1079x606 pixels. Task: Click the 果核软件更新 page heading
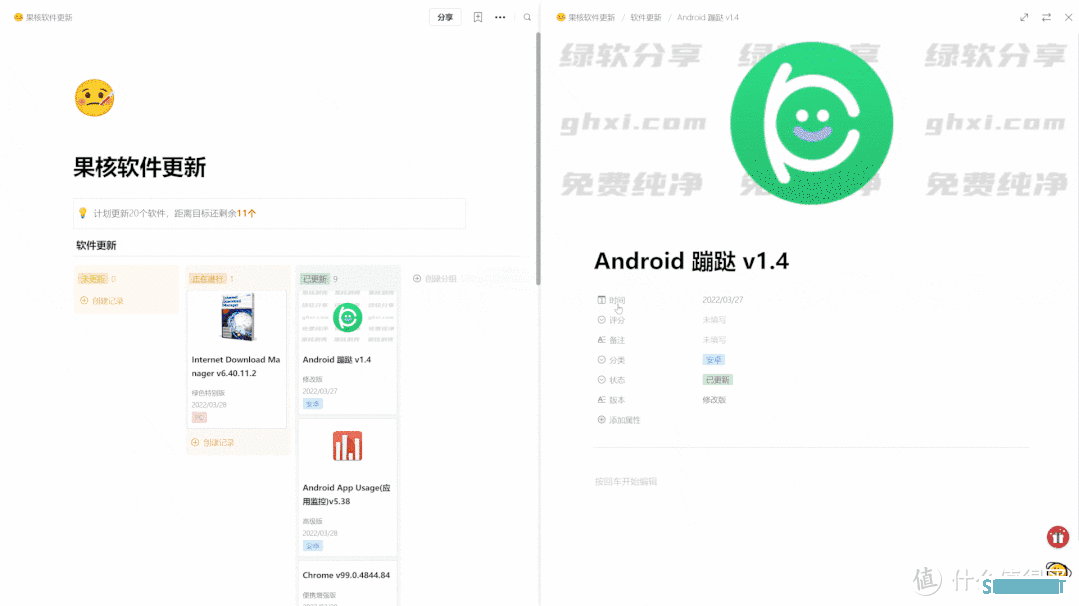point(140,167)
